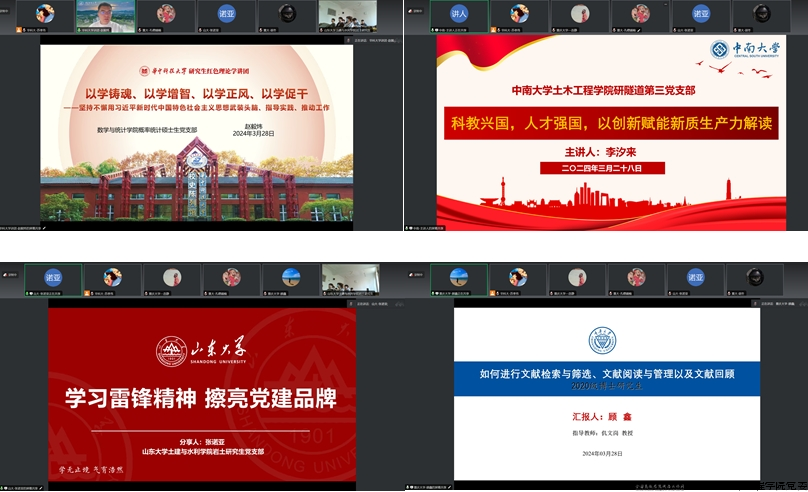Click 正在讲话 speaker indicator in 华中科技大学 meeting

click(x=372, y=40)
